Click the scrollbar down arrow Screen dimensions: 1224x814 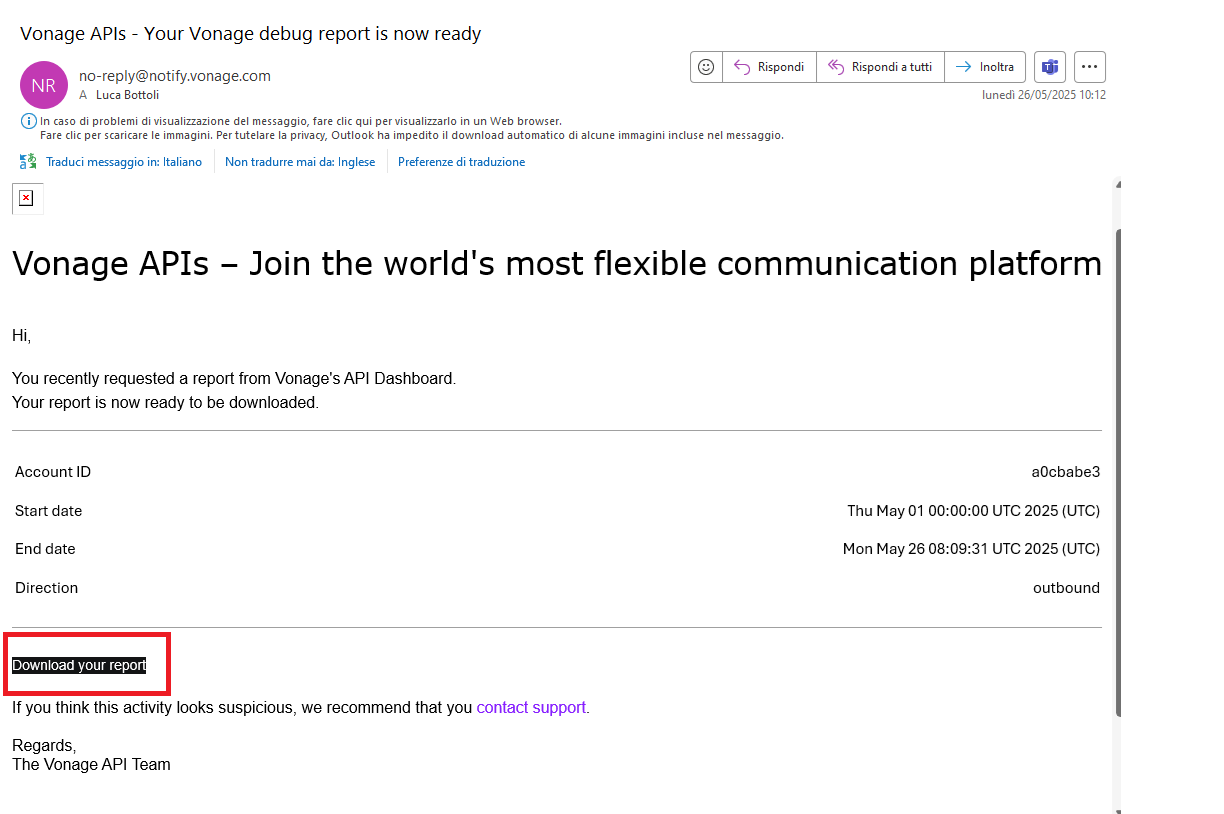[x=1118, y=809]
